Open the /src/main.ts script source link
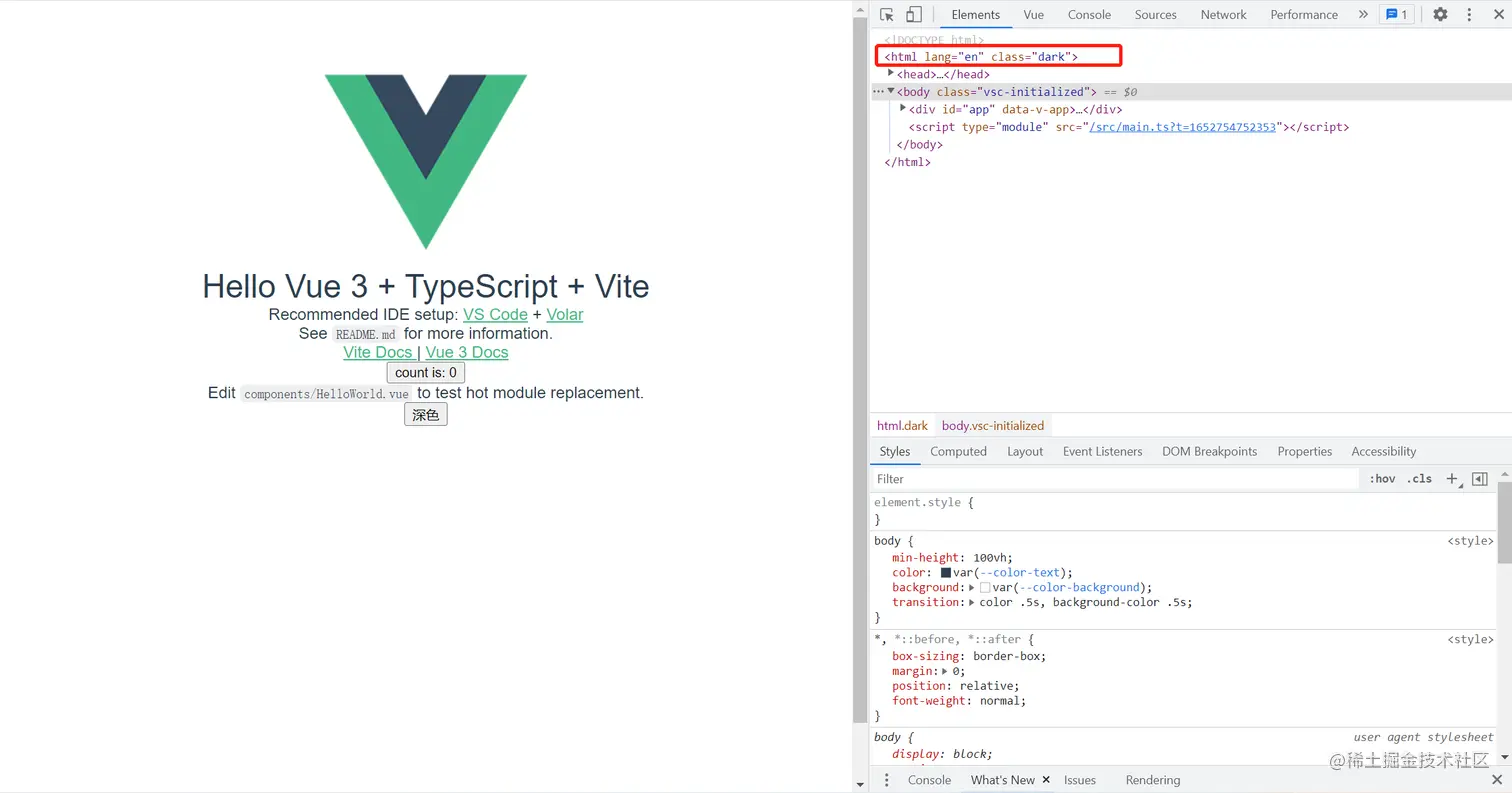The height and width of the screenshot is (793, 1512). click(x=1183, y=127)
